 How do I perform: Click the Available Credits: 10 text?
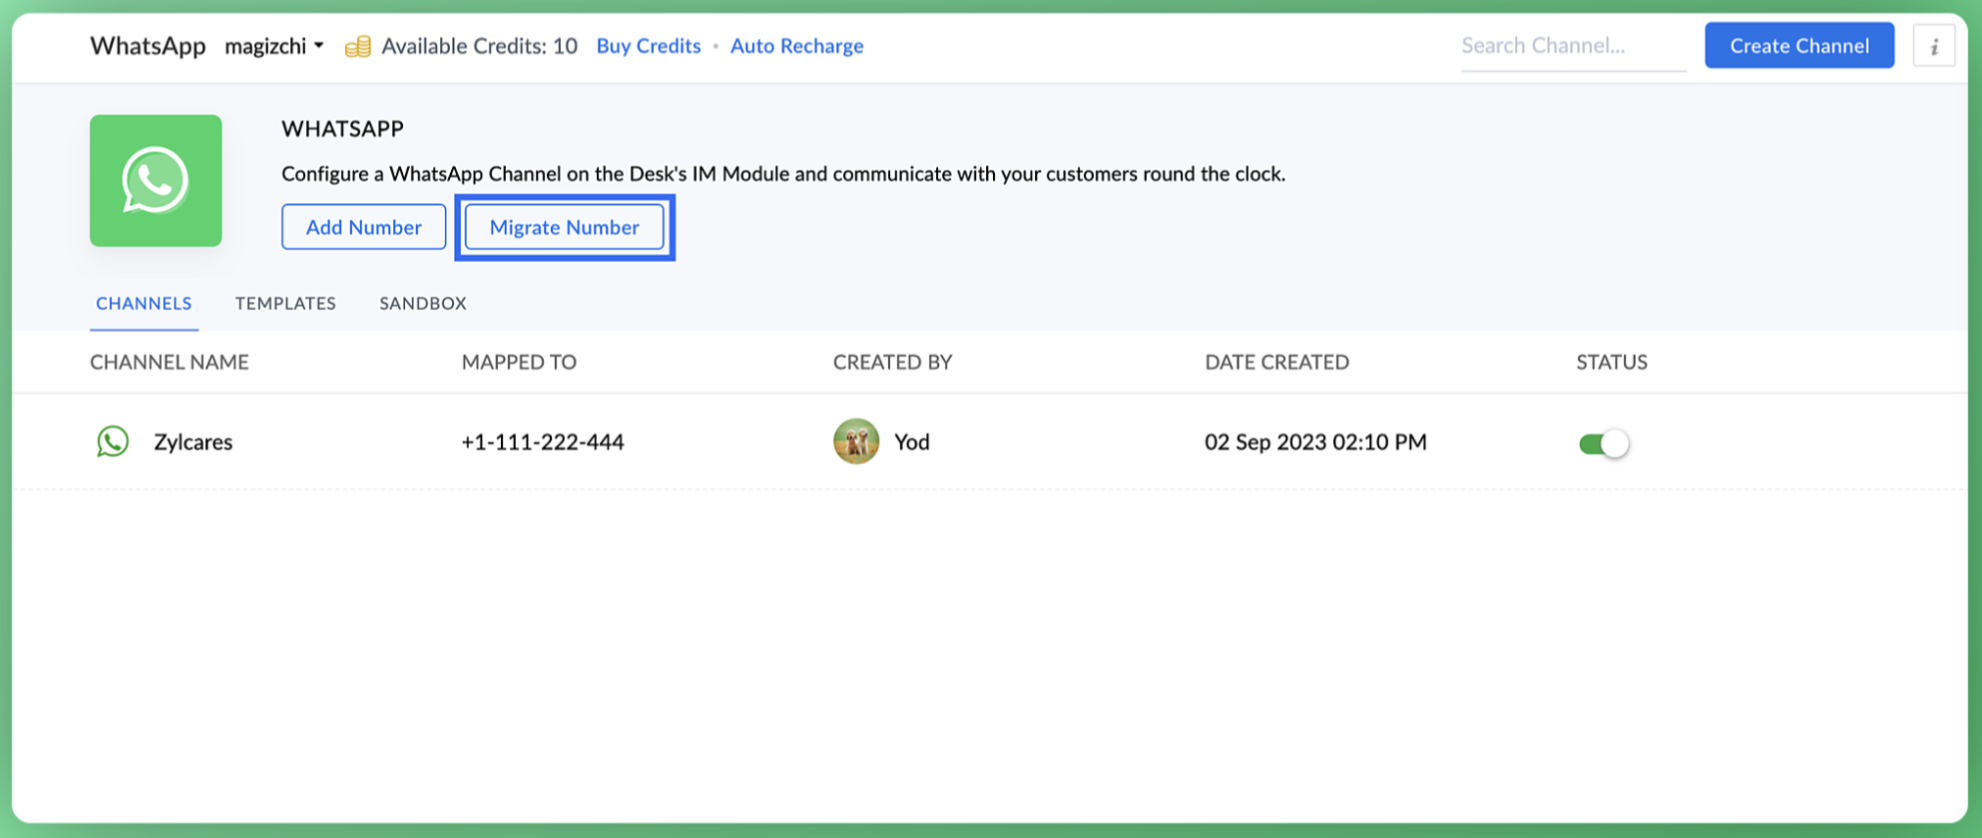480,46
